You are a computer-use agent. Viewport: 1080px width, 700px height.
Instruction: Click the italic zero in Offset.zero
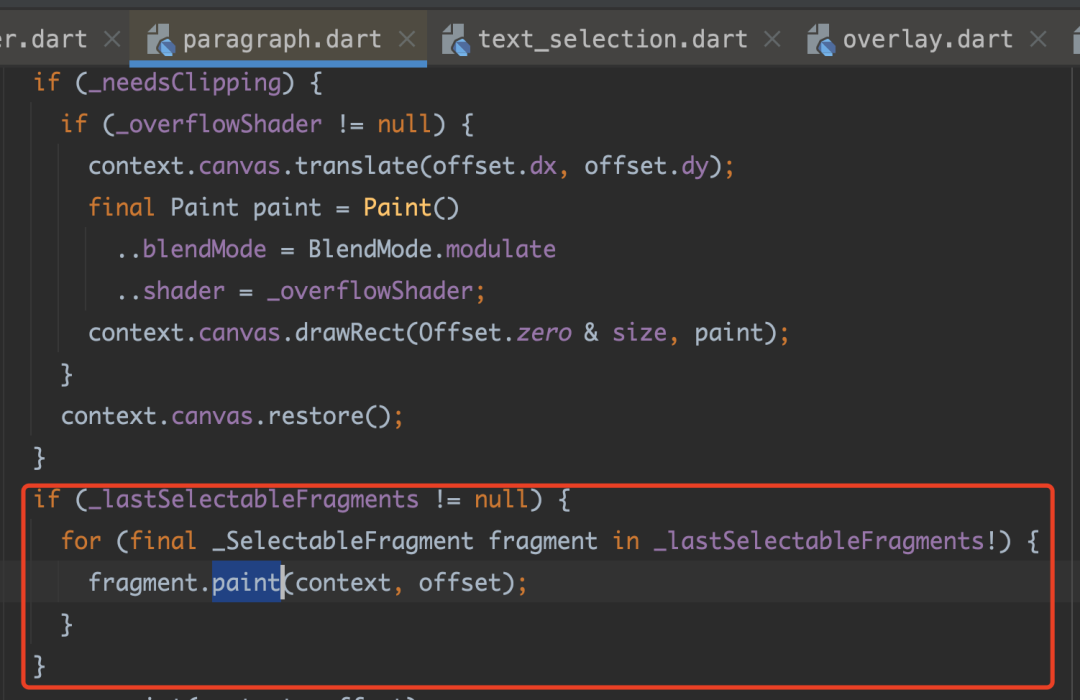click(543, 332)
